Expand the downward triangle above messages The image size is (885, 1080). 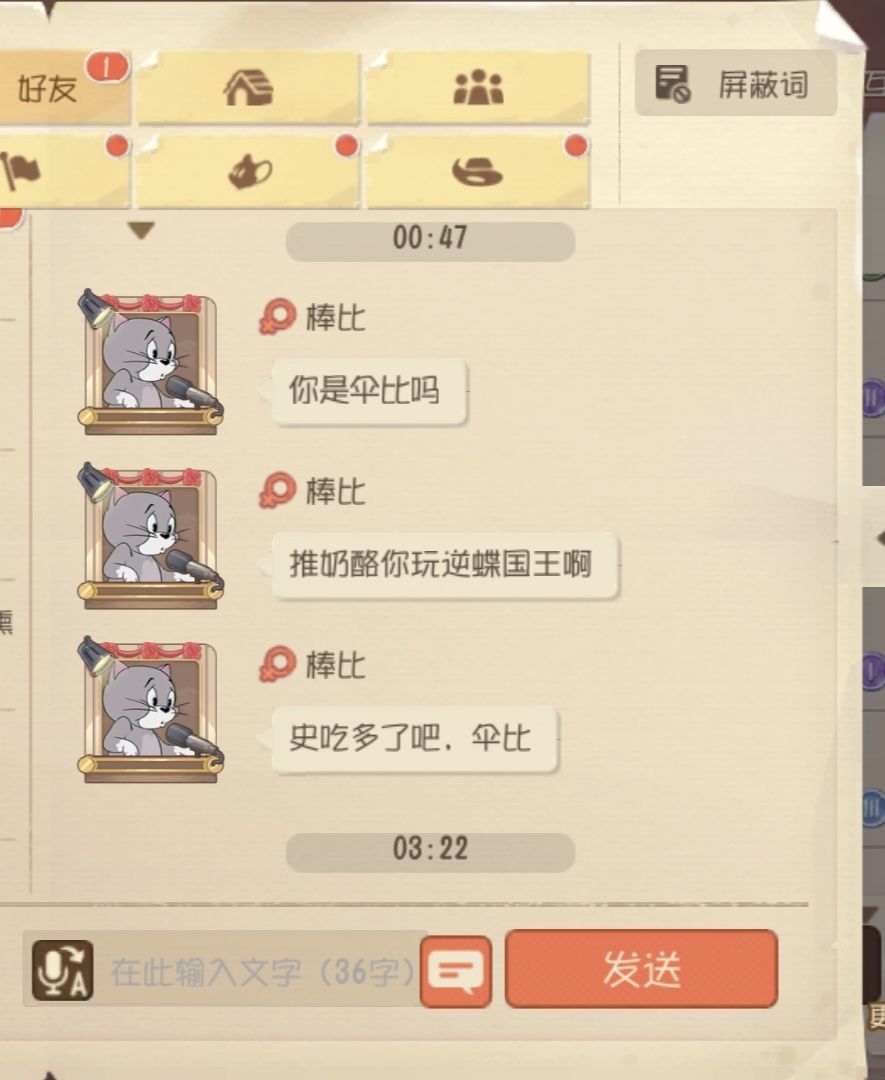tap(141, 230)
